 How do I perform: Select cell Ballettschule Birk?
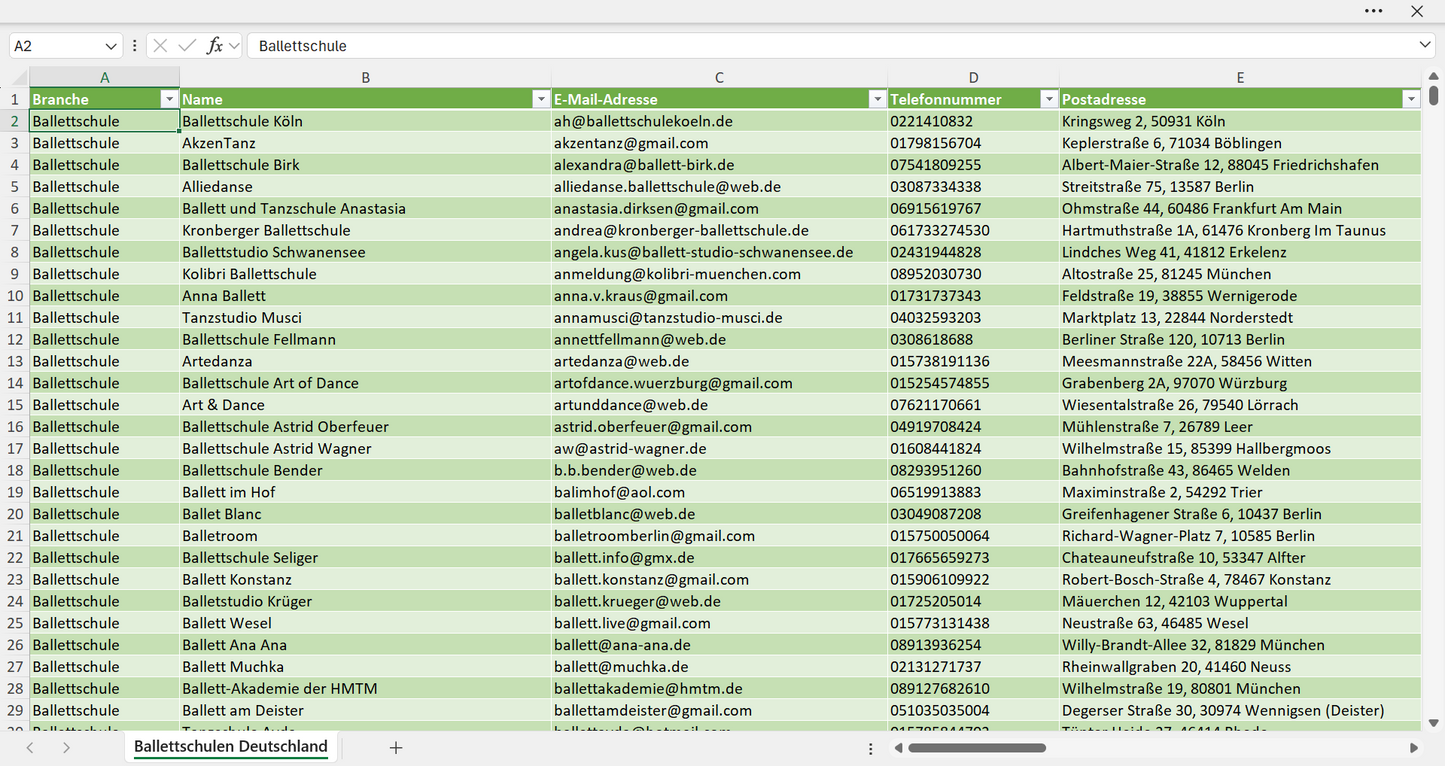365,165
